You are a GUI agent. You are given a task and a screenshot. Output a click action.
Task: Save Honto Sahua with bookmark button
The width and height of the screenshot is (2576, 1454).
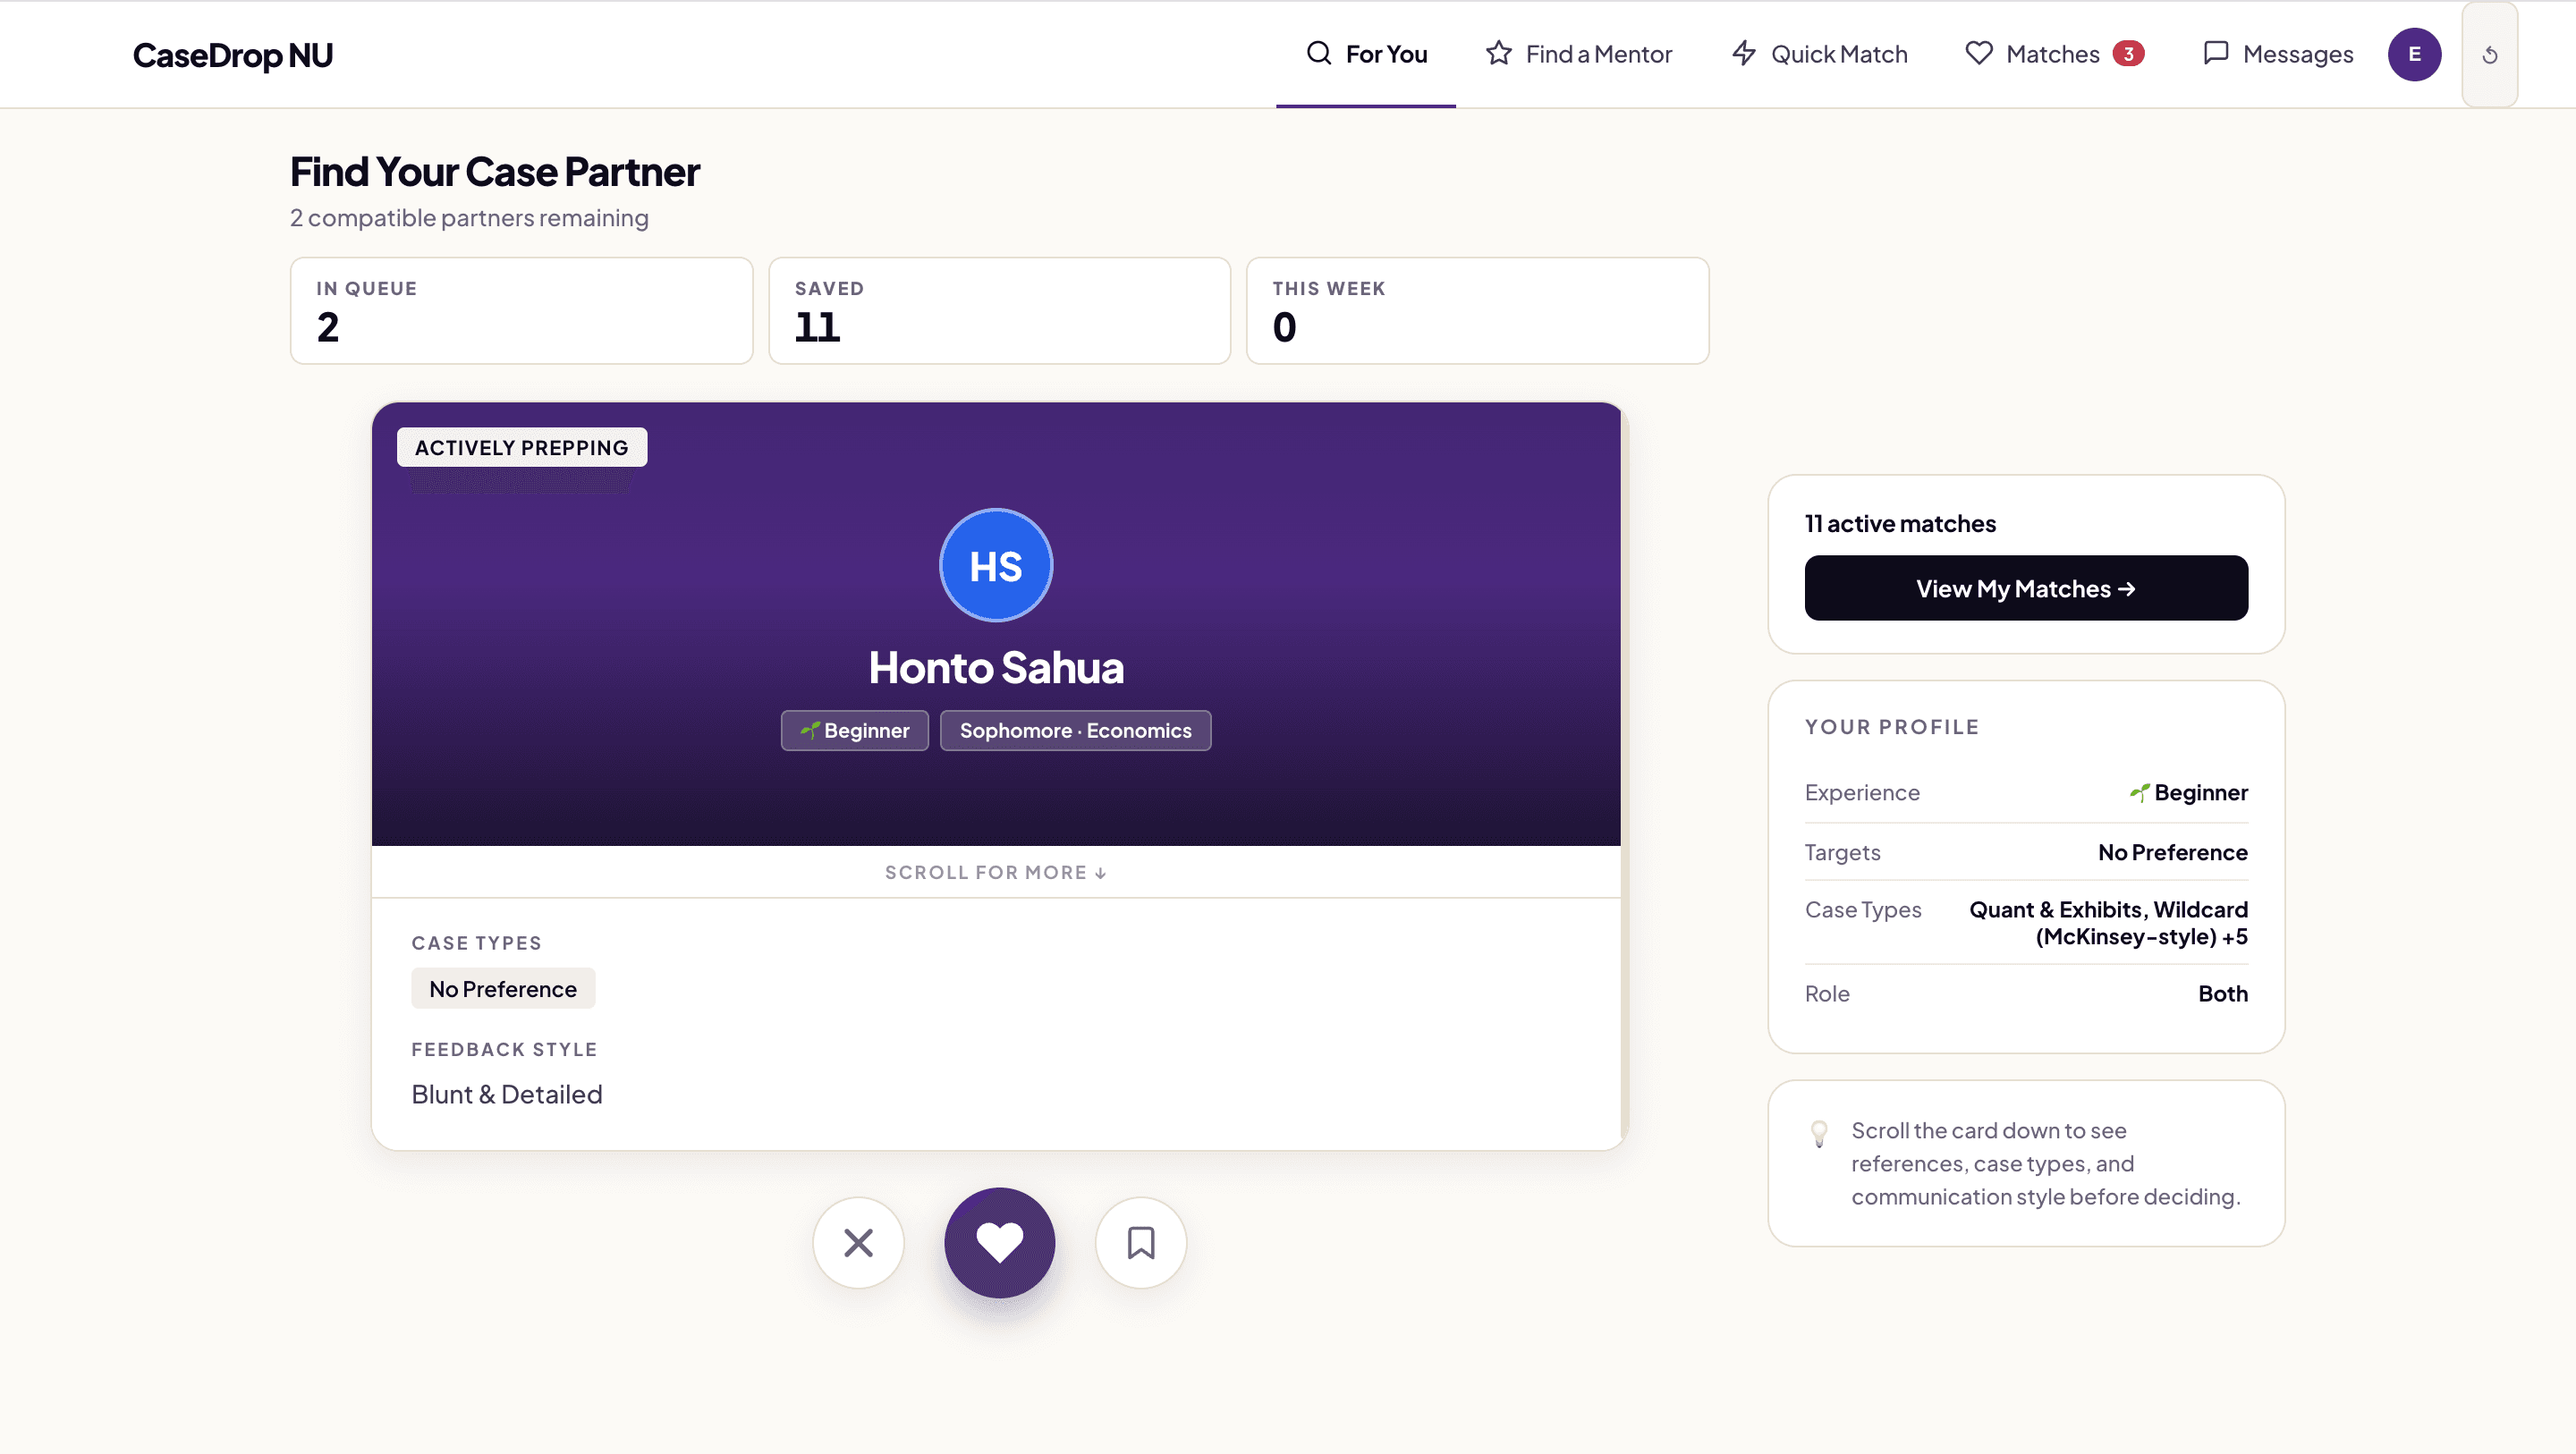click(x=1141, y=1243)
